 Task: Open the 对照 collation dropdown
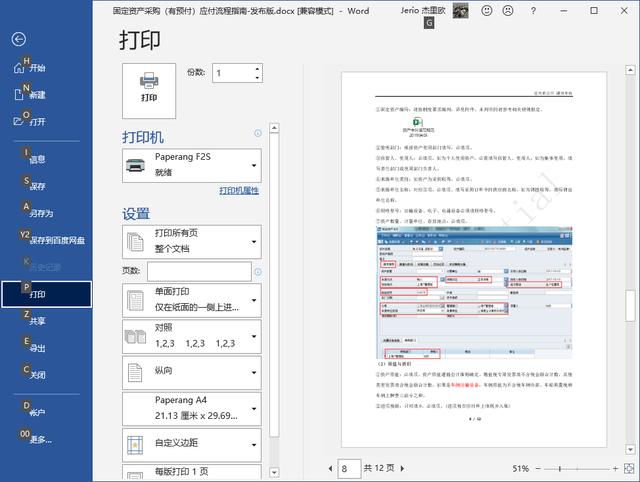192,336
